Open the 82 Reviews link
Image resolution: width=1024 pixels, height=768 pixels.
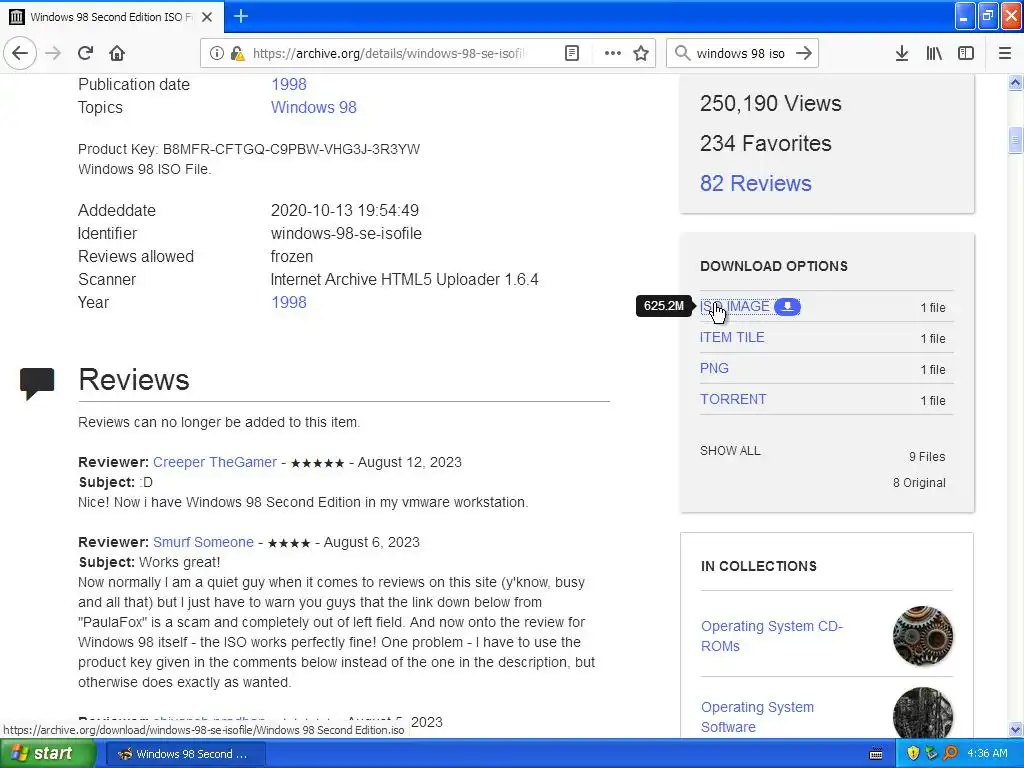point(756,184)
